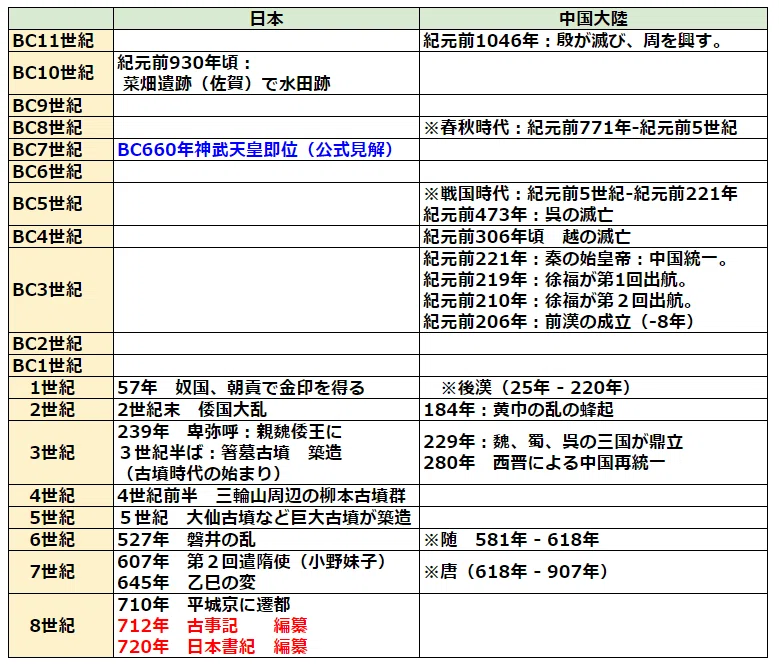Viewport: 779px width, 664px height.
Task: Select ※随 581年 - 618年 text
Action: 511,539
